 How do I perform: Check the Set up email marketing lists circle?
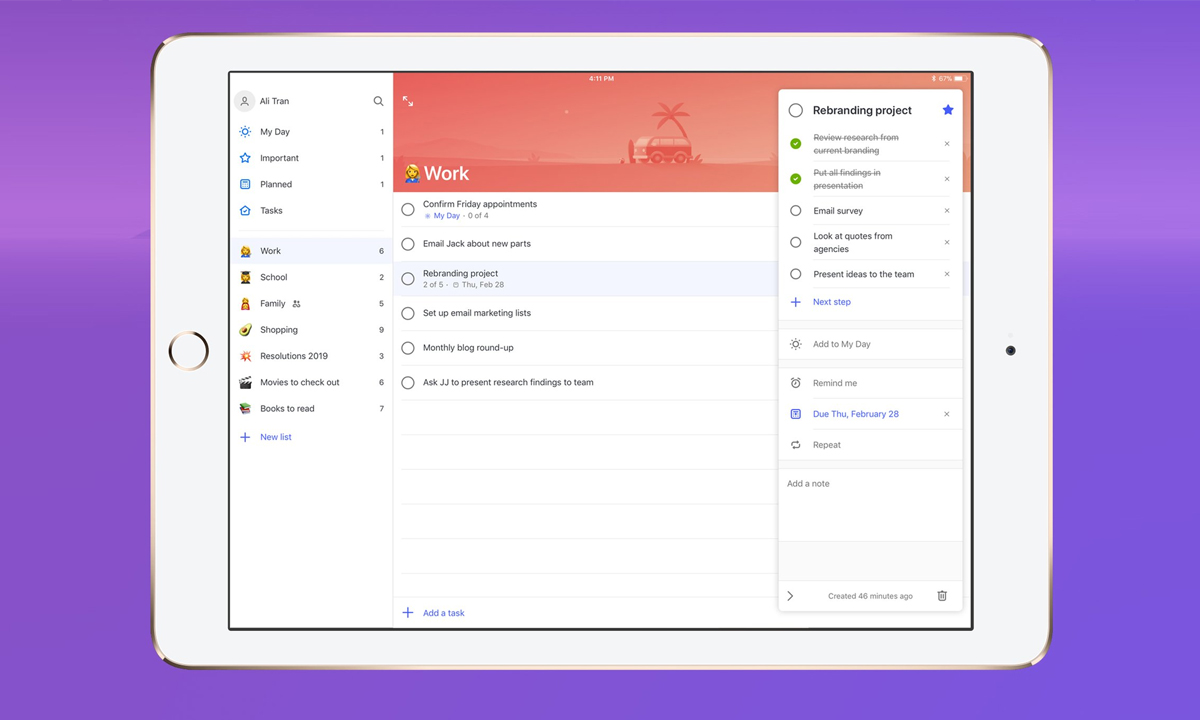click(x=408, y=314)
